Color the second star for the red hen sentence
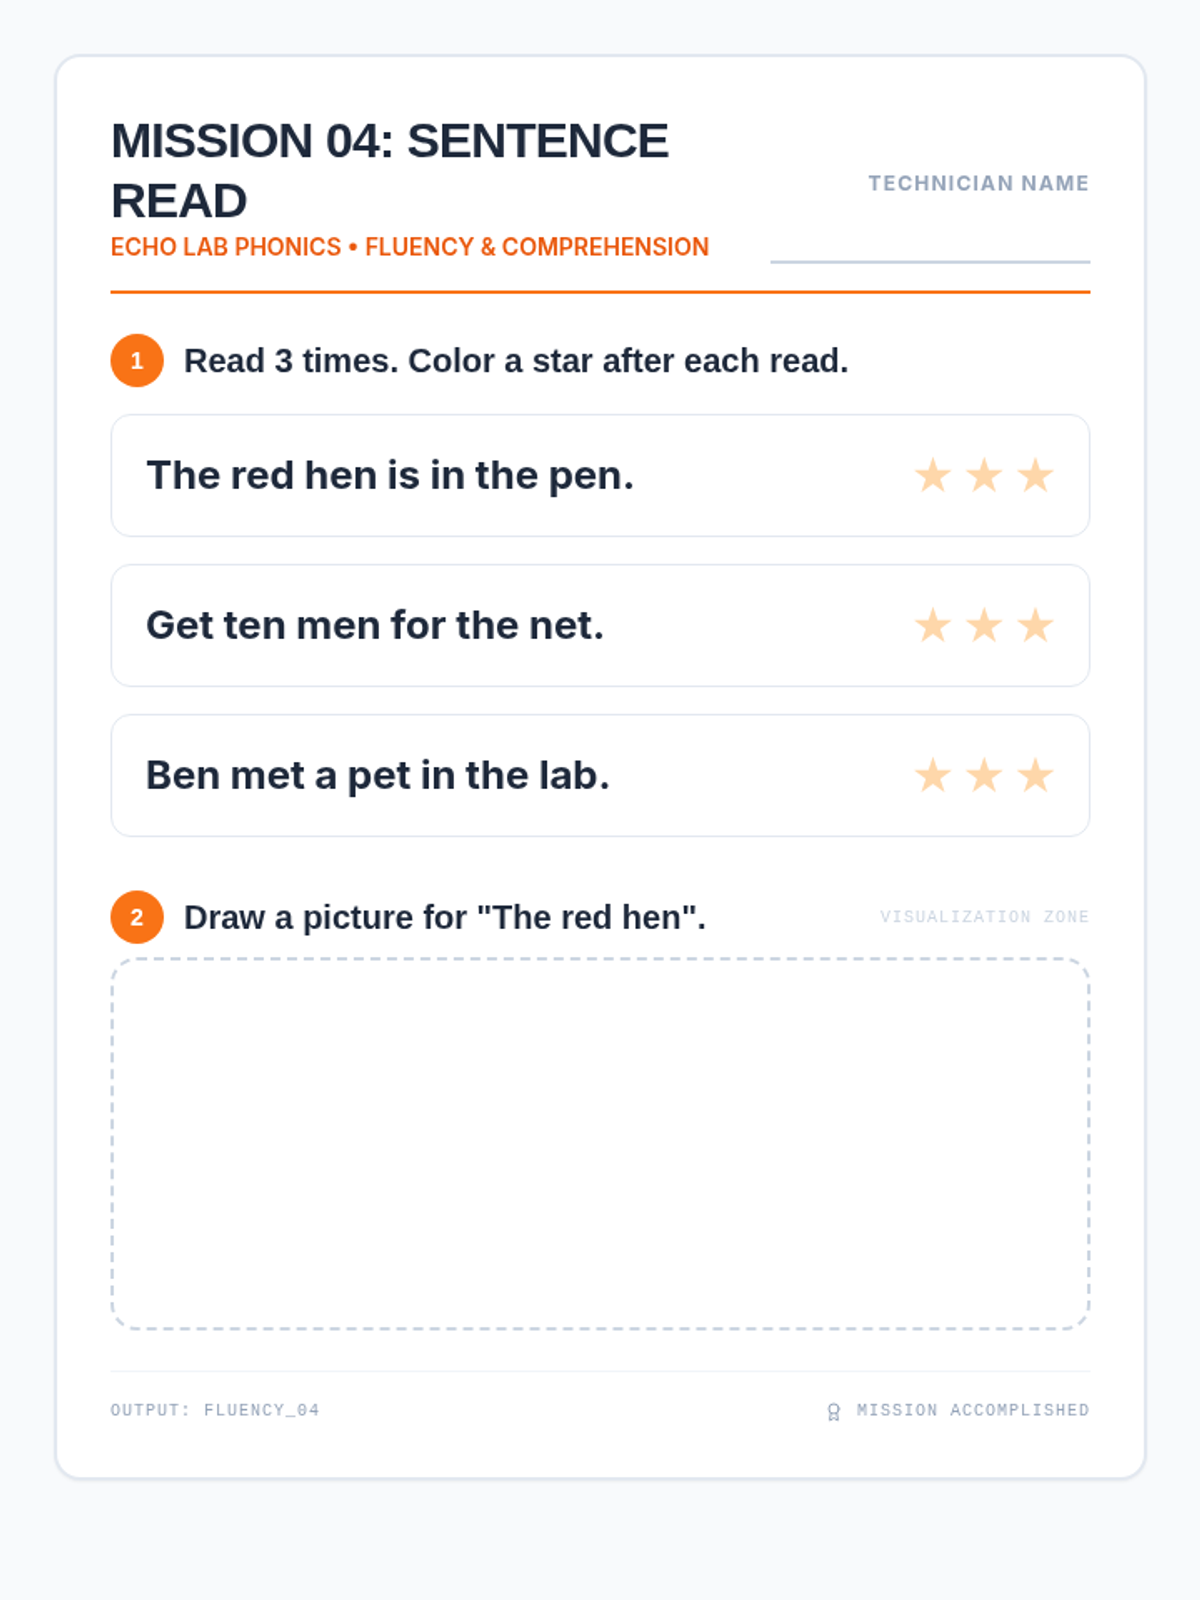 click(984, 476)
